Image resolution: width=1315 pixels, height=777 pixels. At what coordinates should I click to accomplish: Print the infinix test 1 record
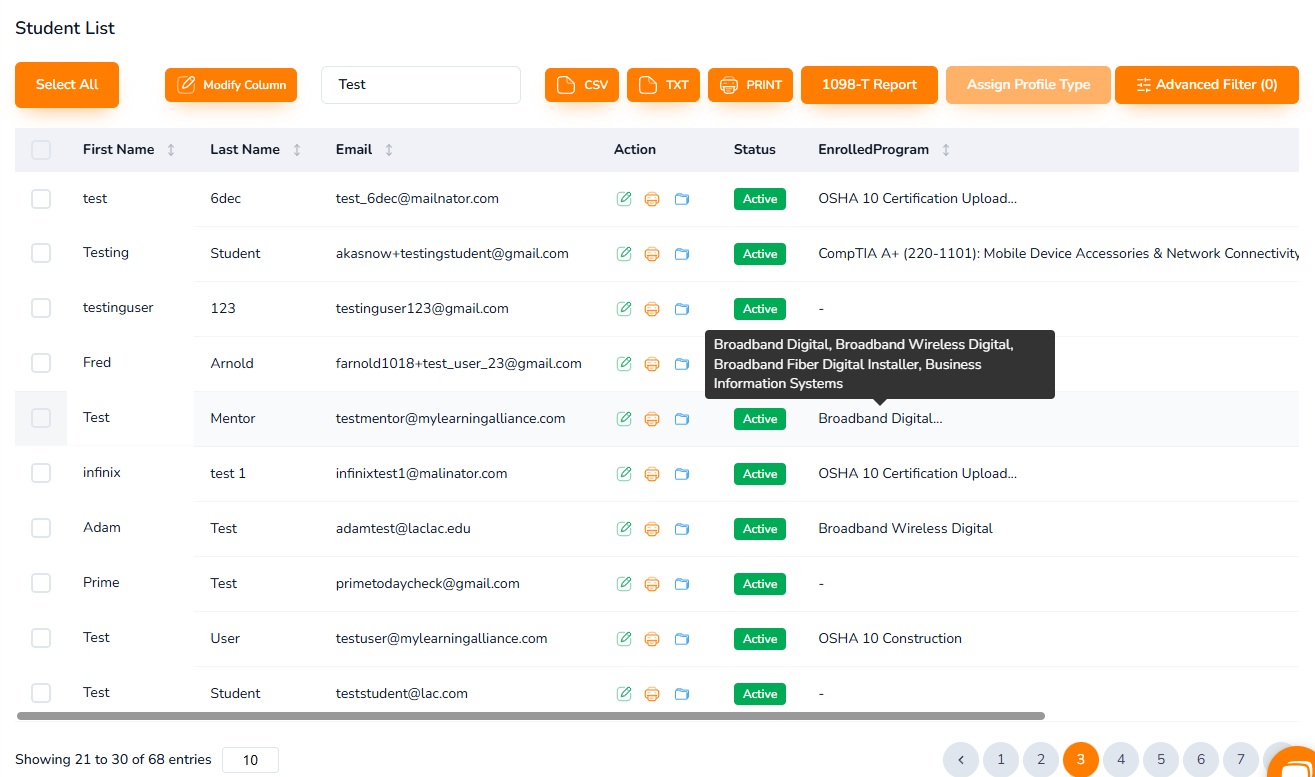[652, 473]
